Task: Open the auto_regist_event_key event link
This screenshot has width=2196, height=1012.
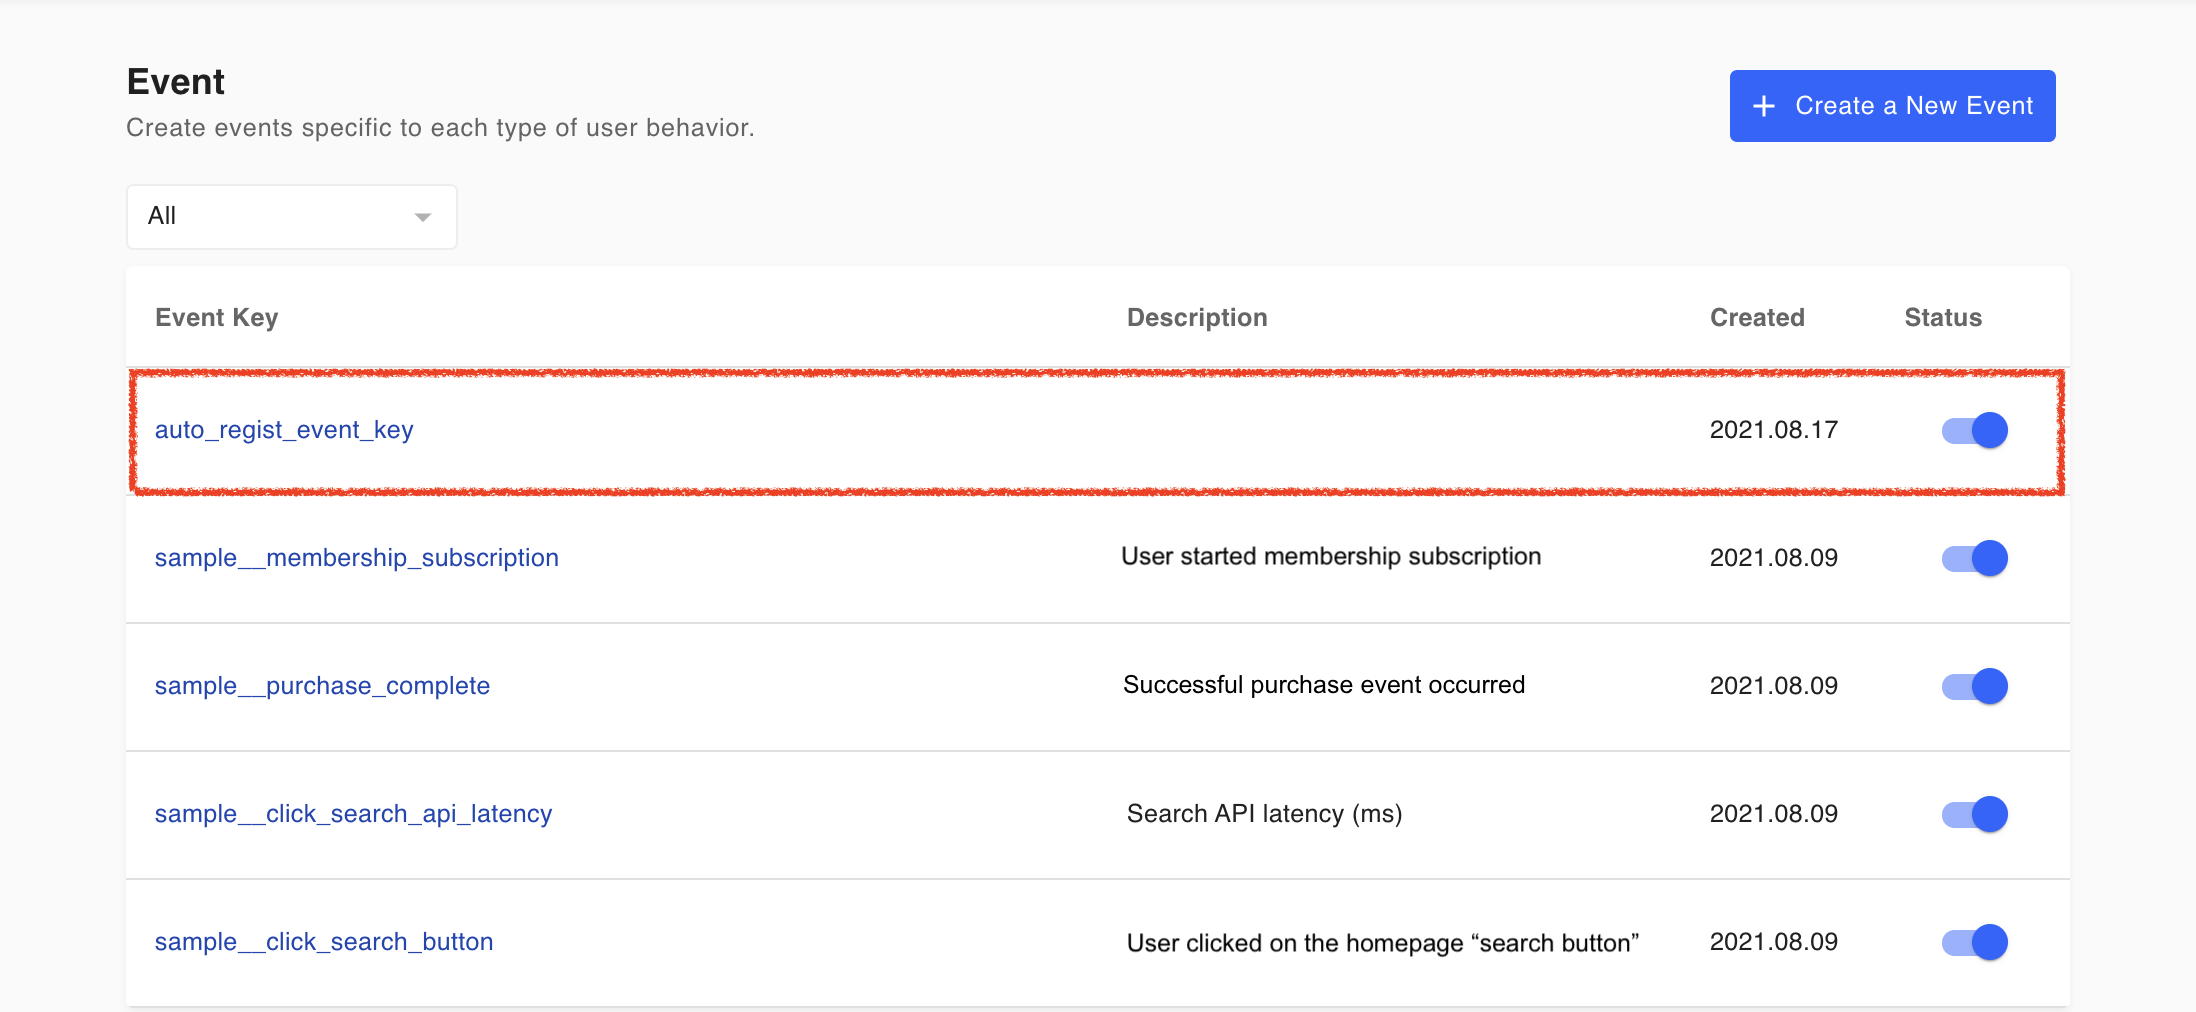Action: pyautogui.click(x=284, y=430)
